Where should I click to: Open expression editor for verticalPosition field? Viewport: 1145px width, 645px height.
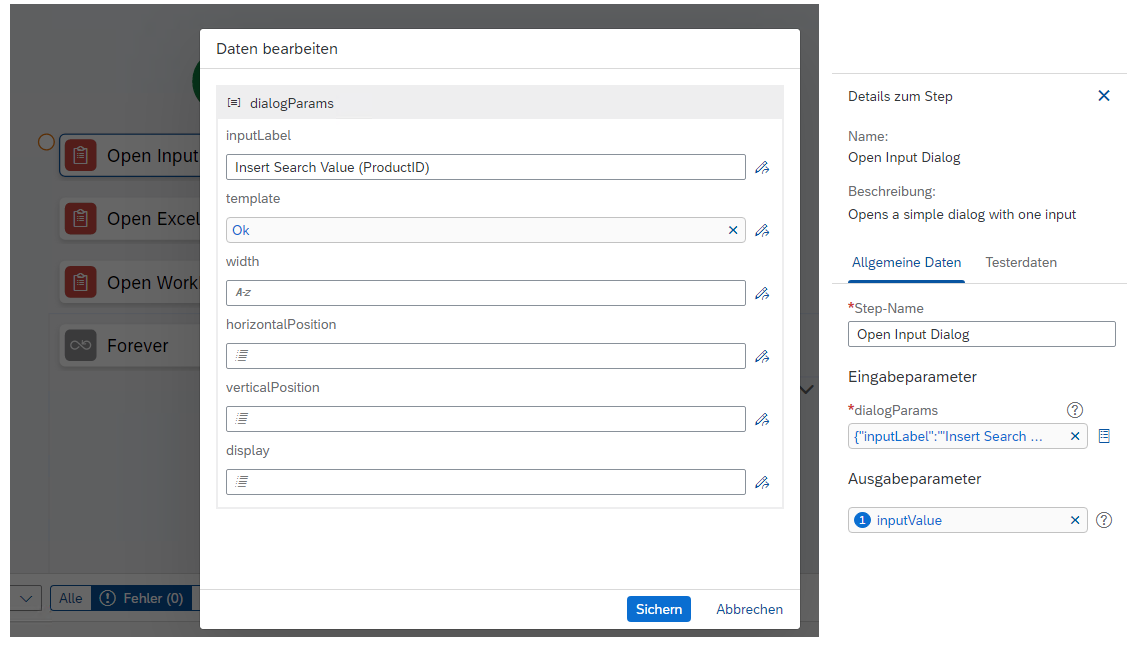click(x=762, y=419)
